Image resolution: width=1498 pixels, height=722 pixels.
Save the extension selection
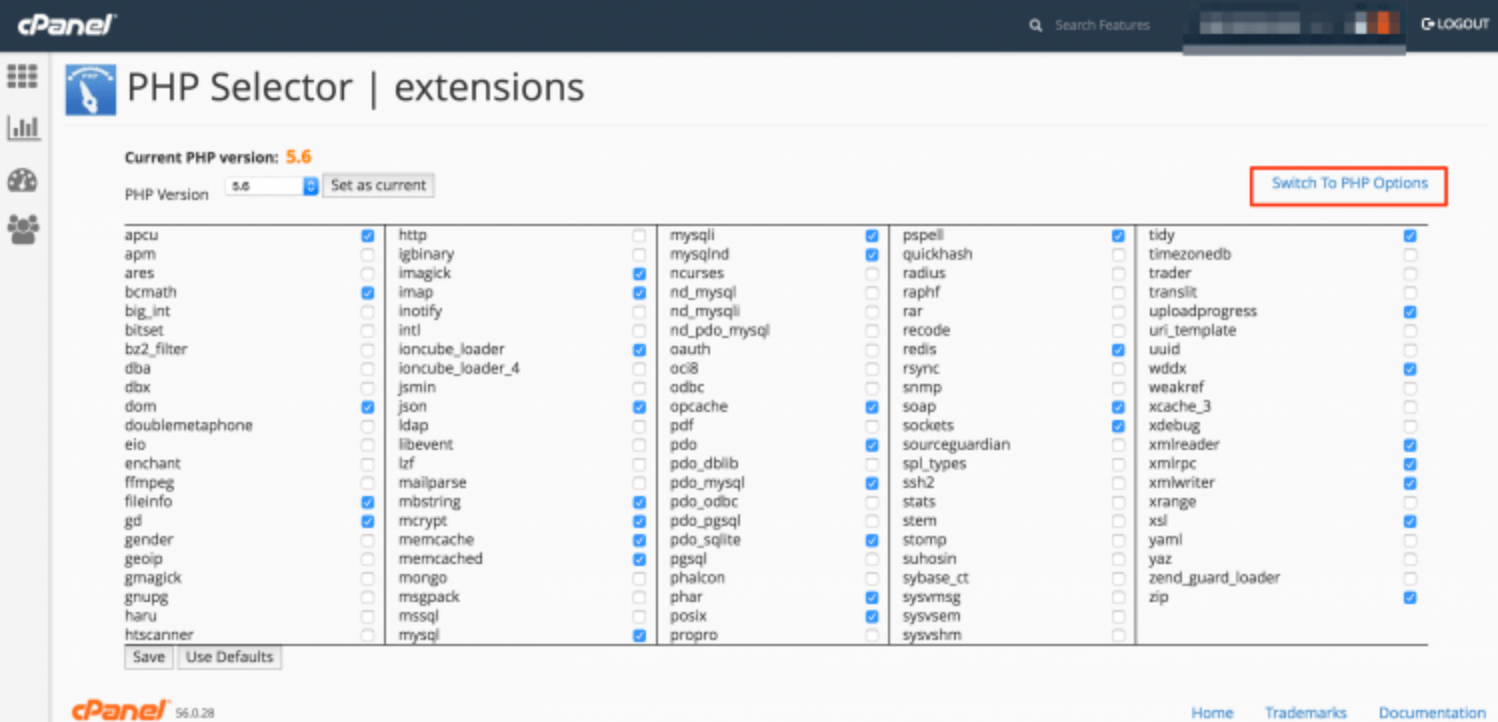(x=149, y=657)
